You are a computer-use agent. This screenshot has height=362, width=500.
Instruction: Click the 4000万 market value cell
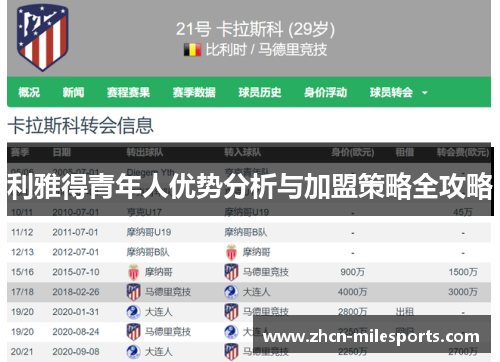click(353, 292)
